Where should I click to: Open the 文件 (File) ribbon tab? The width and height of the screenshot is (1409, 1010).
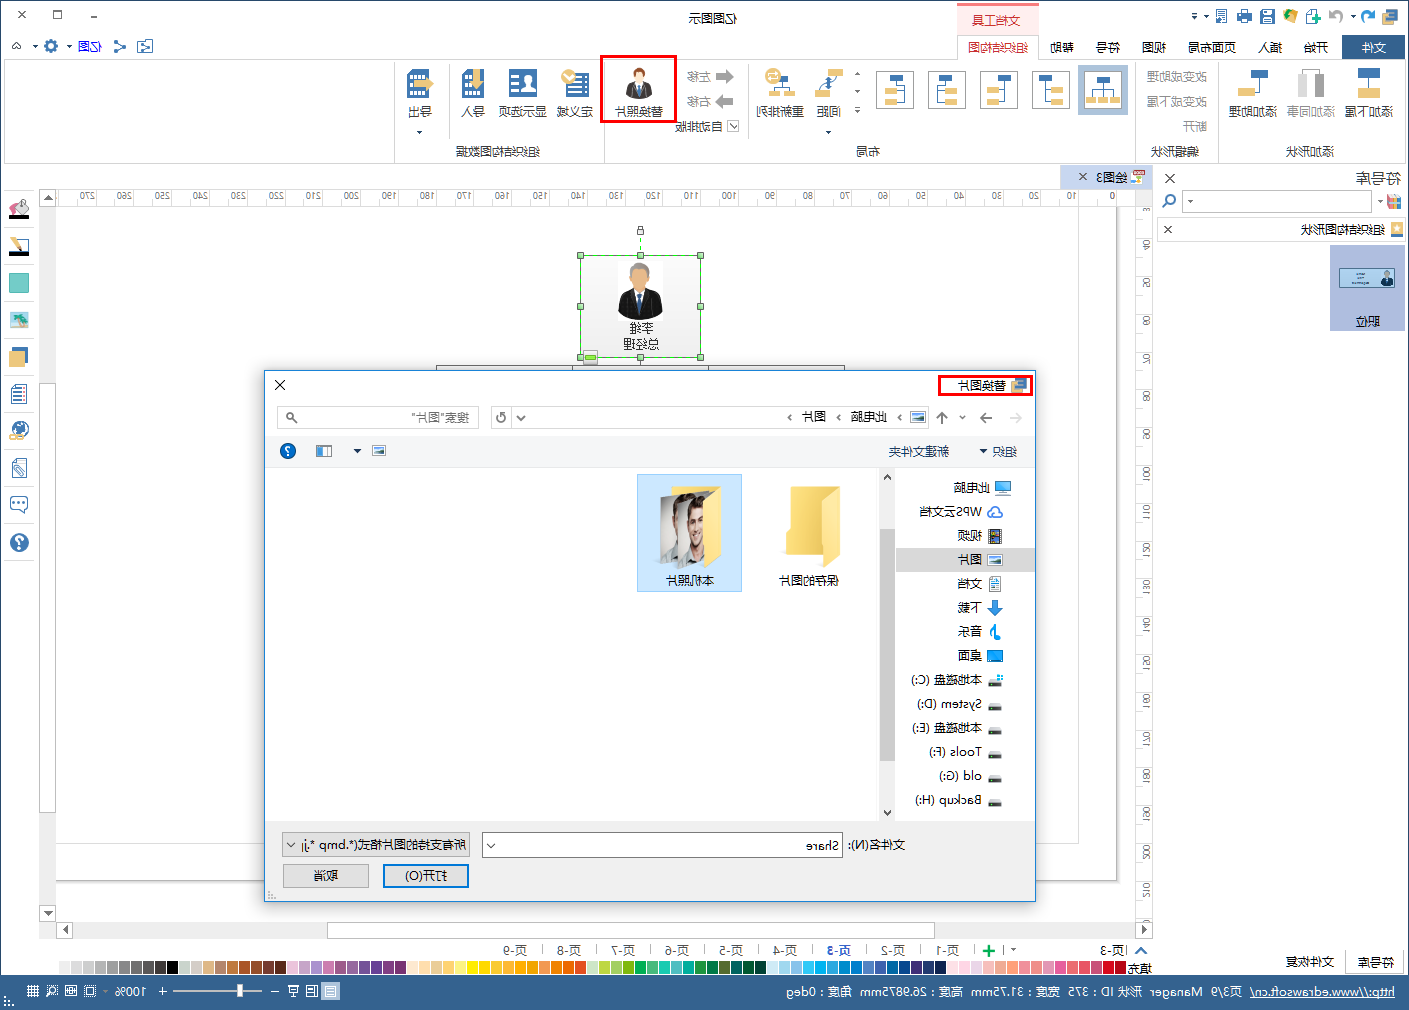click(x=1373, y=47)
